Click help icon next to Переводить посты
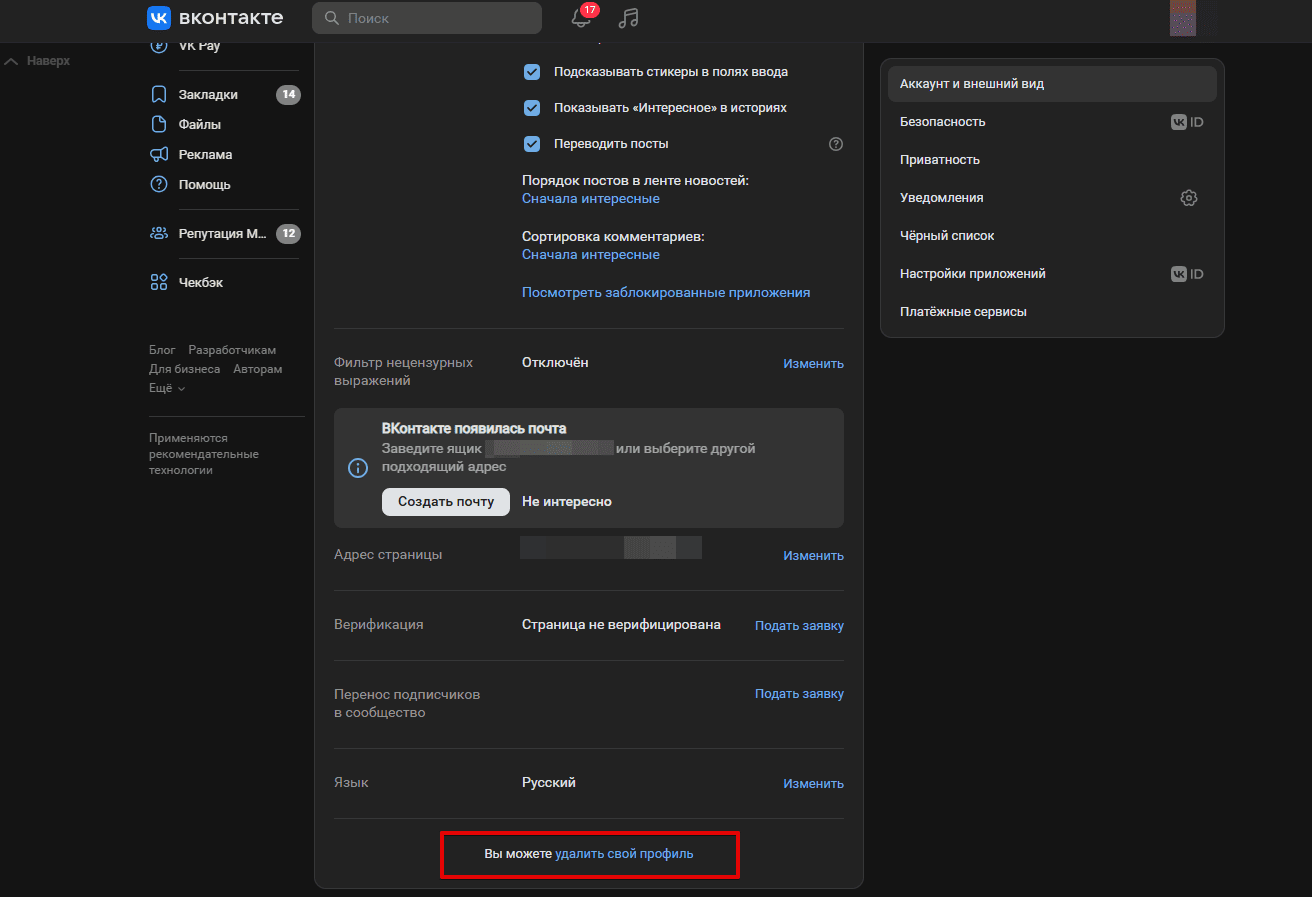Screen dimensions: 1312x897 coord(836,144)
